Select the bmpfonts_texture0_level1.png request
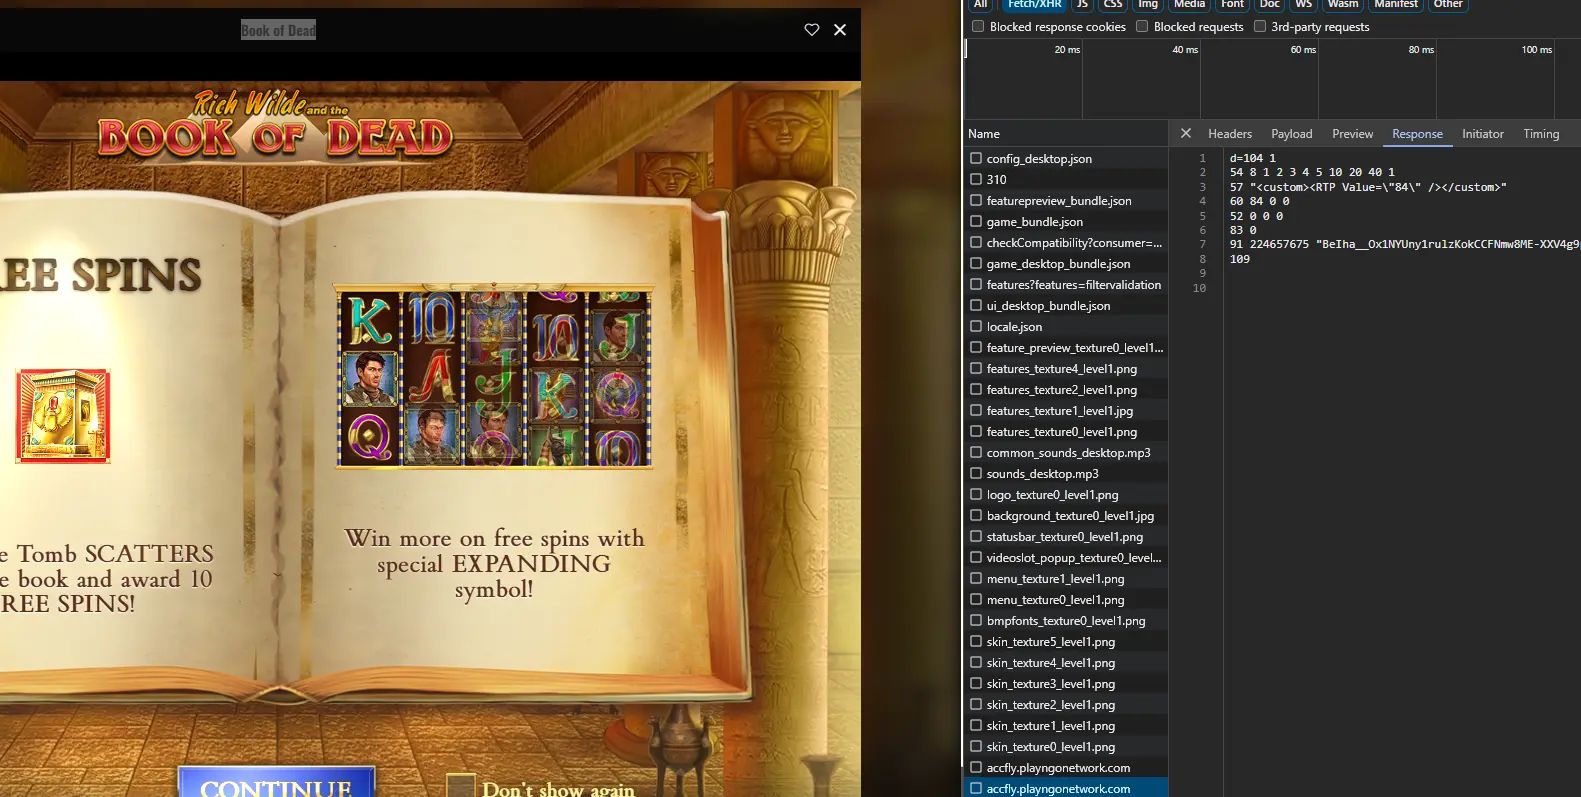 click(1065, 620)
